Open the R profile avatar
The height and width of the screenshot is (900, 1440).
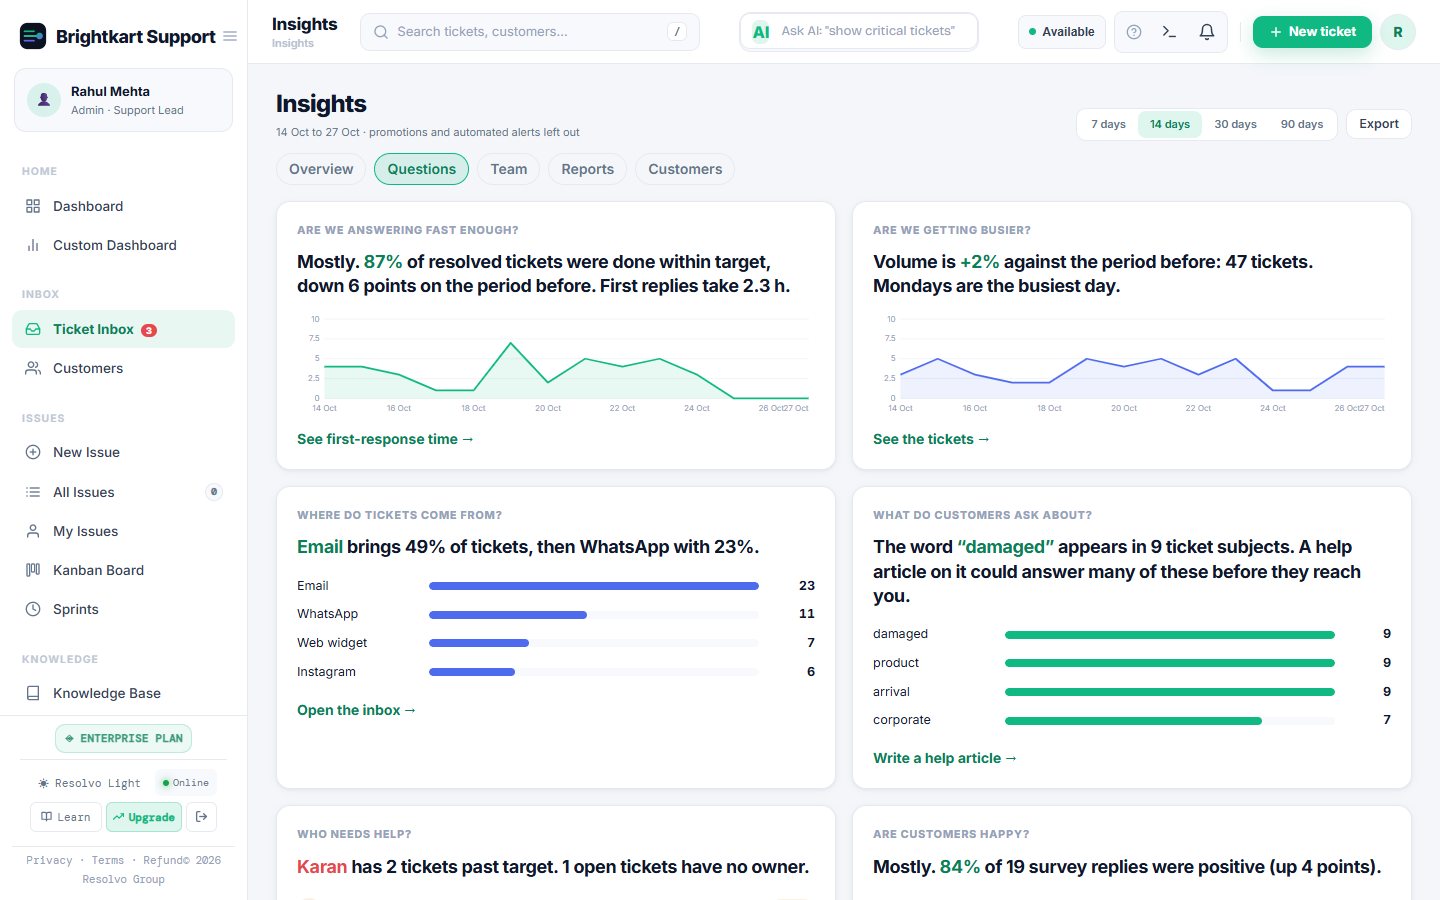(x=1397, y=32)
